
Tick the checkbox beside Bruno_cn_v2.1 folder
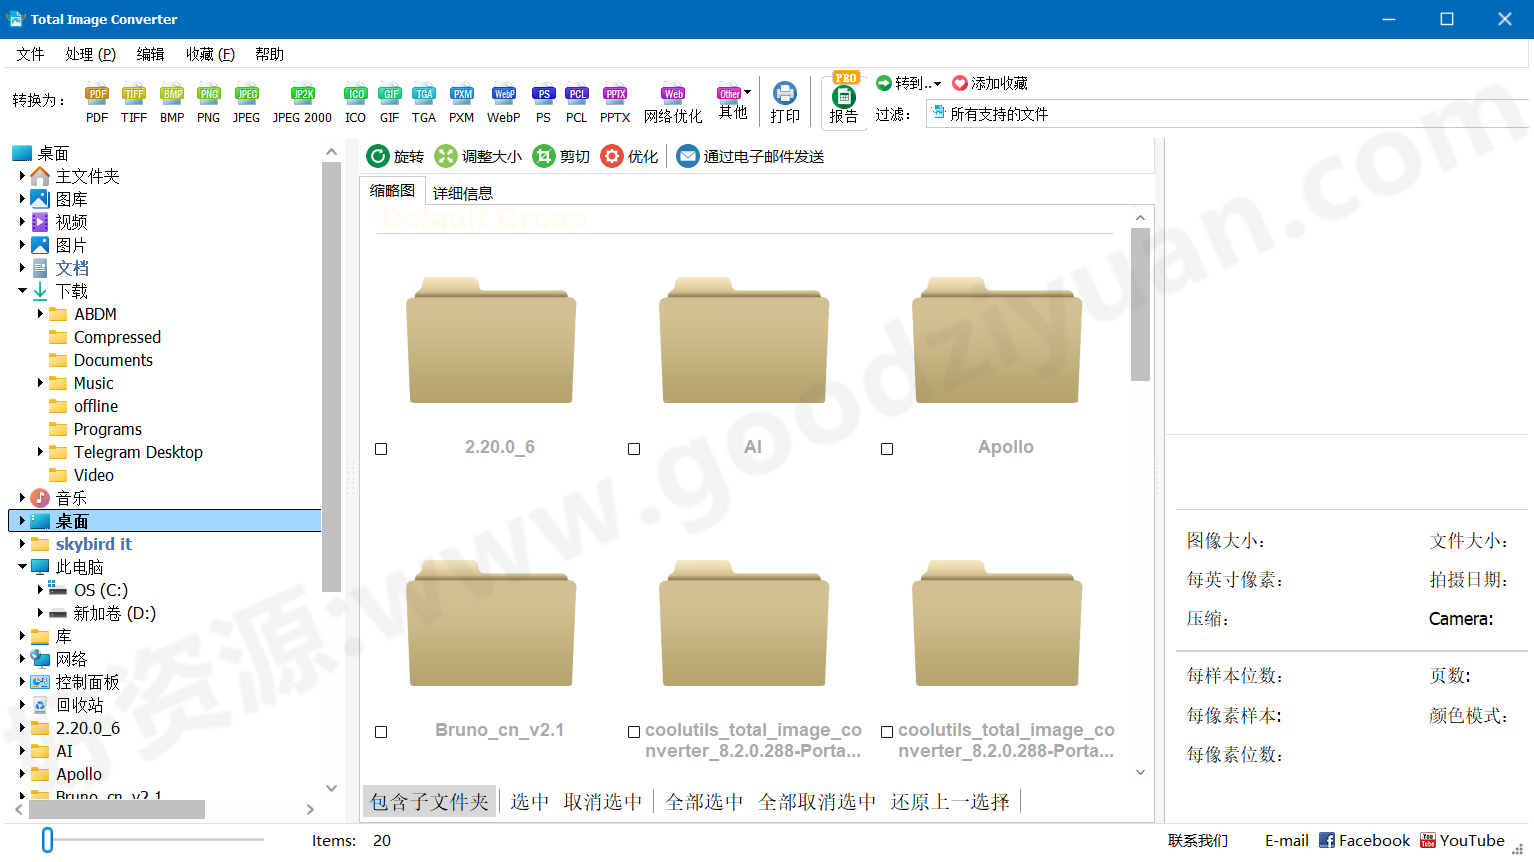(381, 732)
